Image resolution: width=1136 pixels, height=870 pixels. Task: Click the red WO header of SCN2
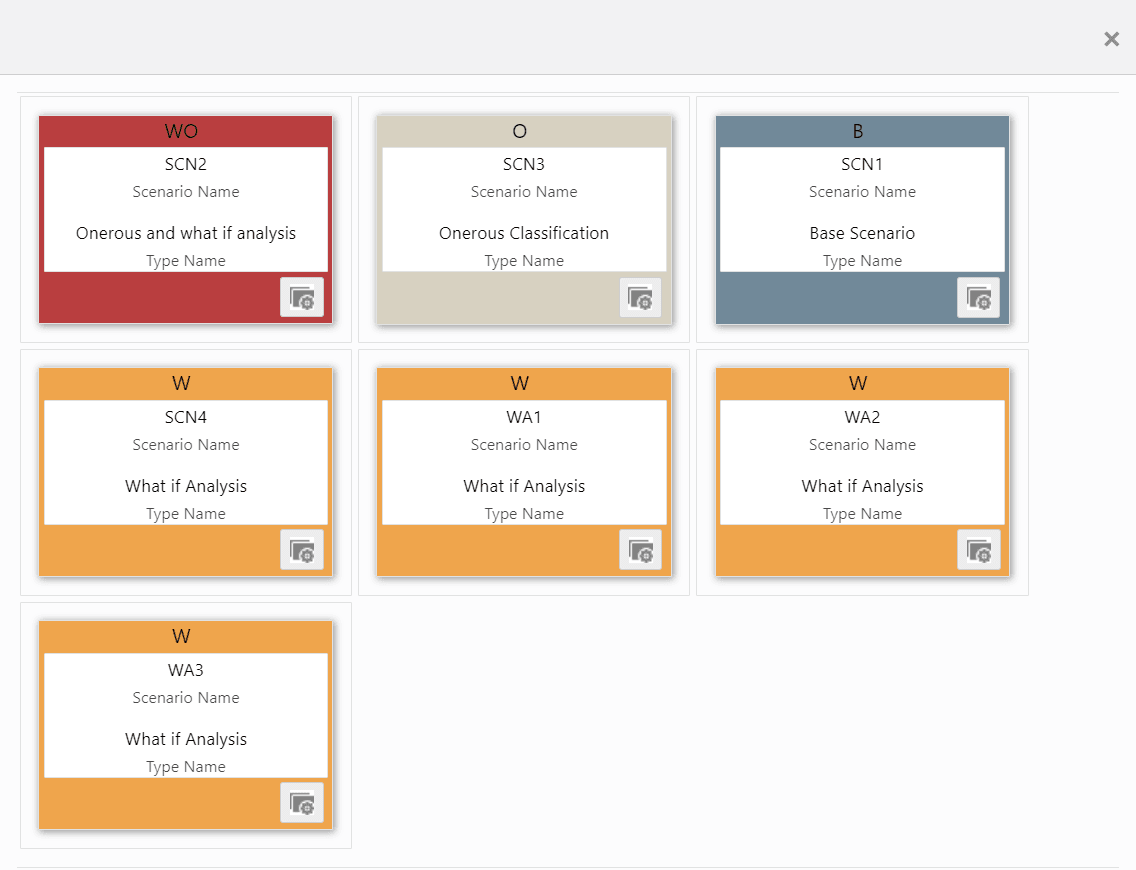coord(185,130)
